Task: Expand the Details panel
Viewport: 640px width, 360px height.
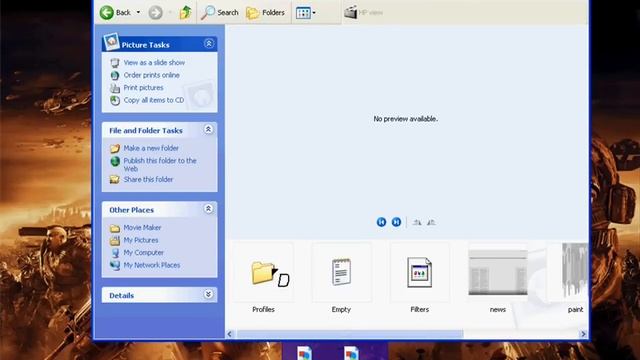Action: click(208, 295)
